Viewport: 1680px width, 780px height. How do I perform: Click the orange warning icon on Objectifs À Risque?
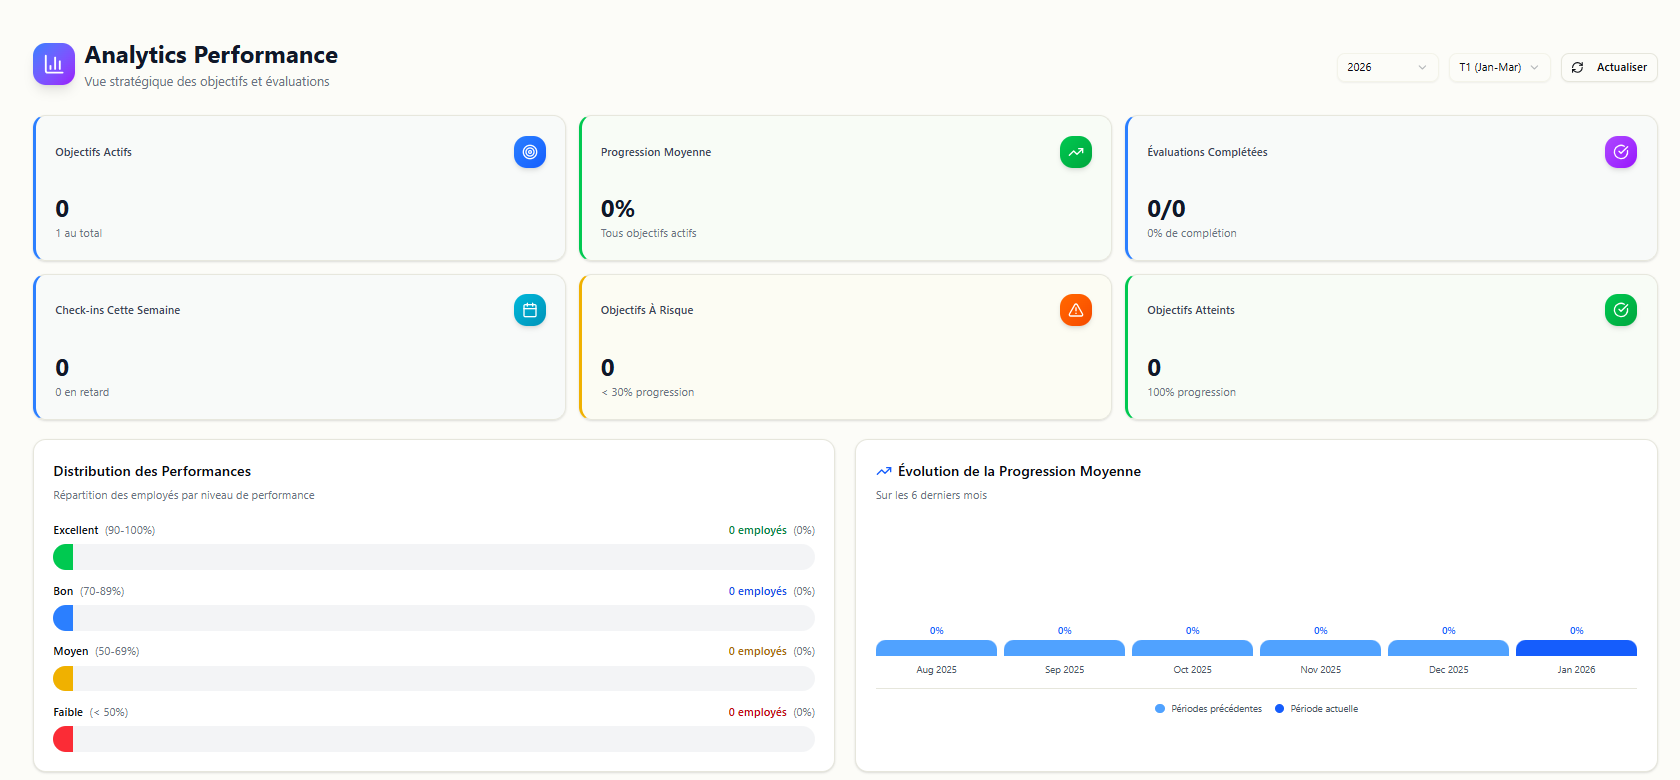pos(1076,311)
